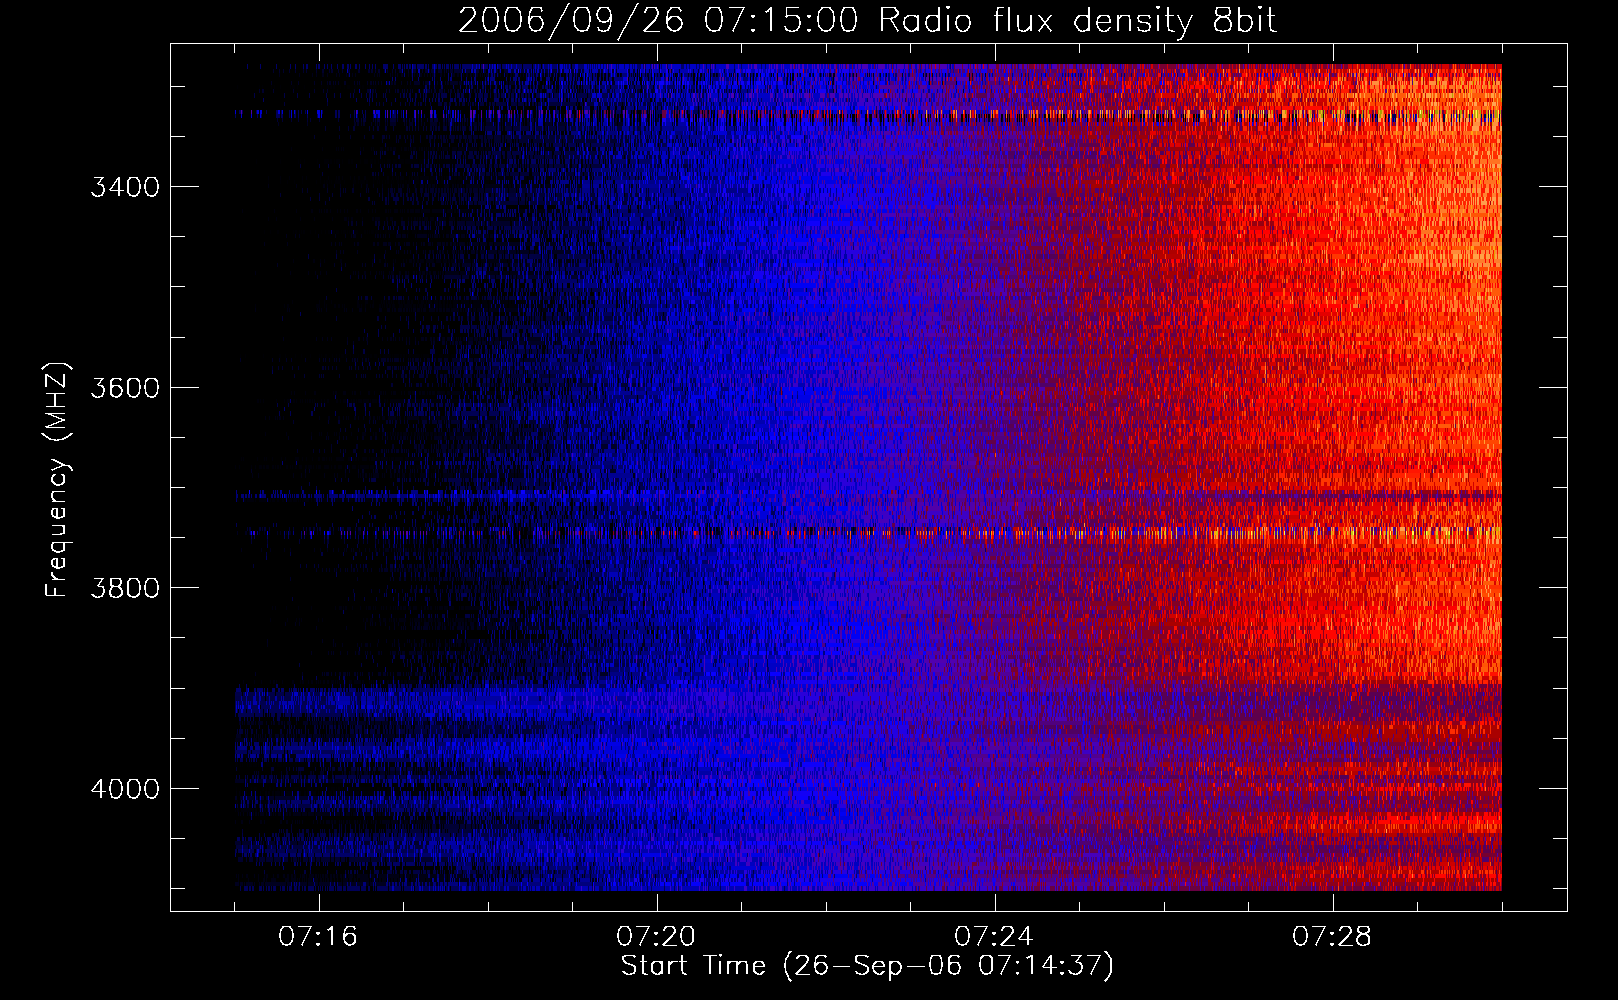Select the 3800 frequency tick label
This screenshot has height=1000, width=1618.
point(125,588)
